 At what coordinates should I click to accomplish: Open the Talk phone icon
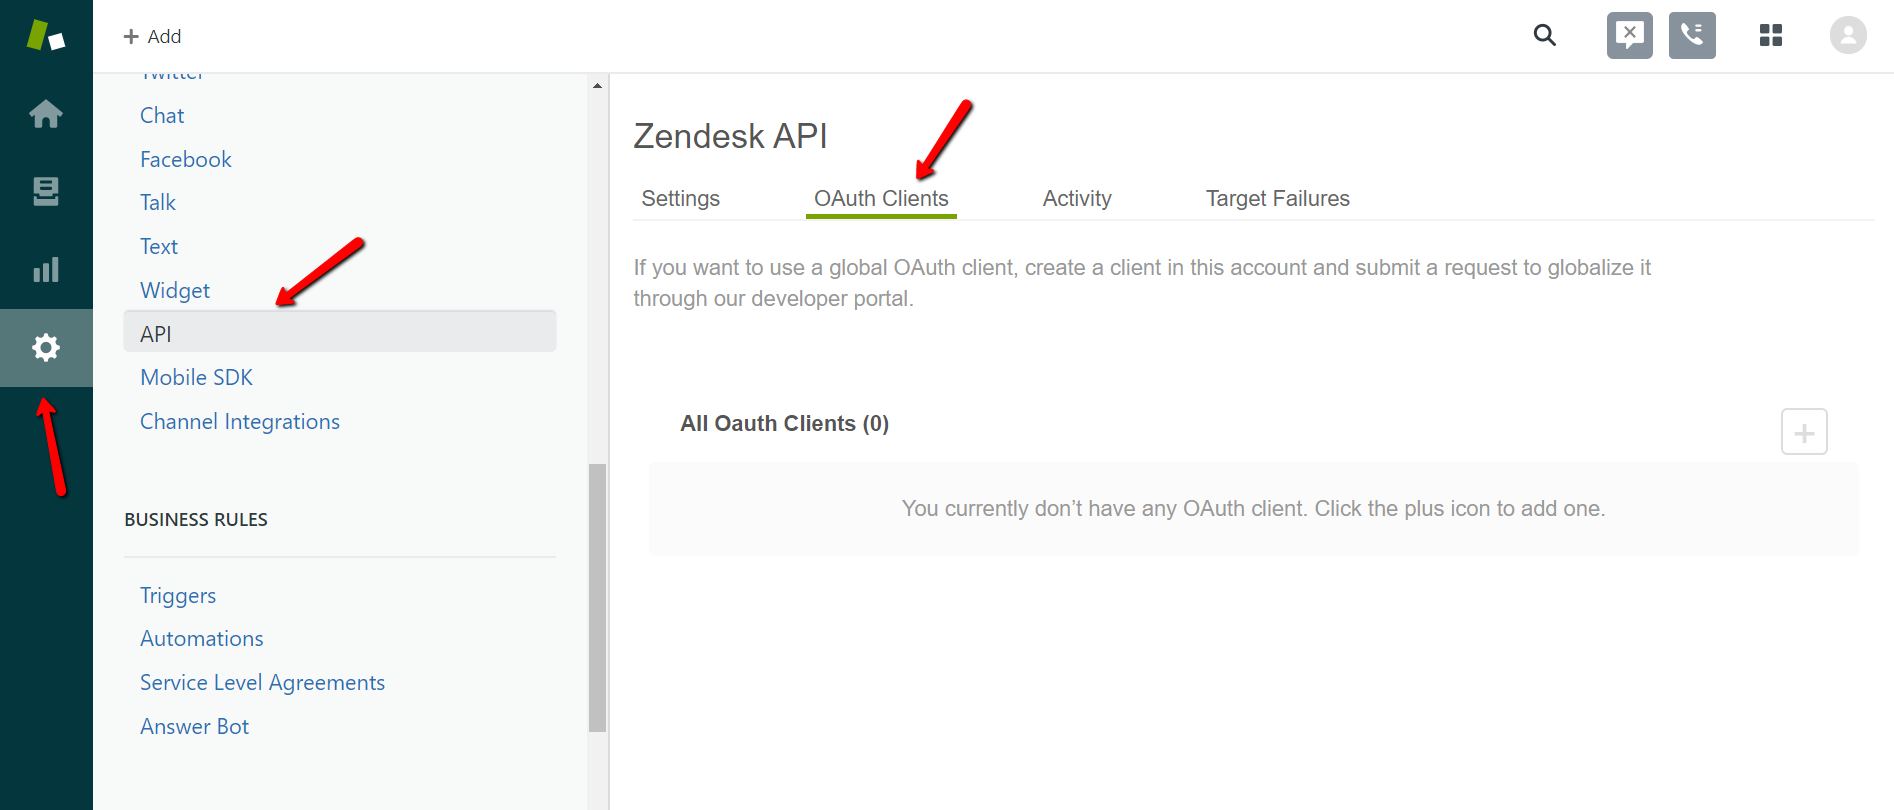[x=1692, y=36]
